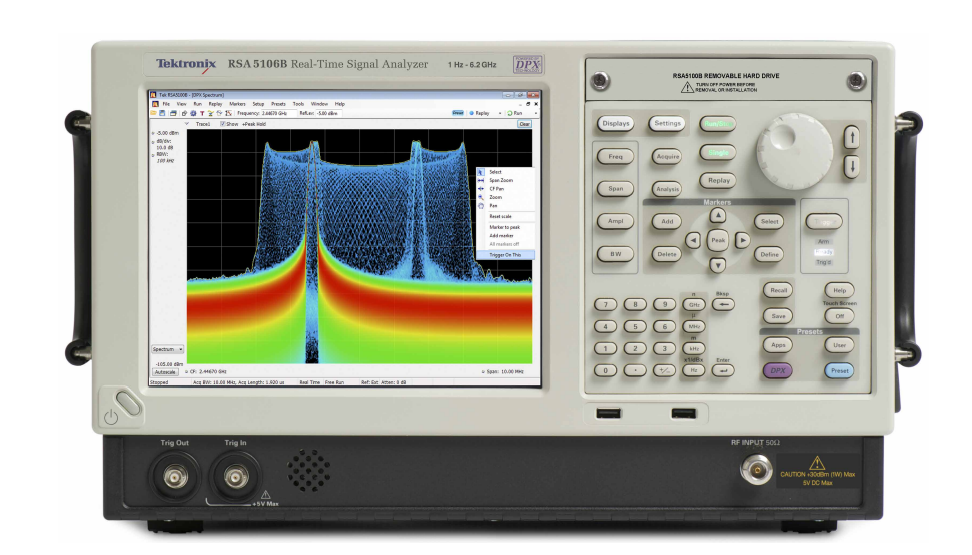Push the Analysis hardware button
972x555 pixels.
[668, 189]
